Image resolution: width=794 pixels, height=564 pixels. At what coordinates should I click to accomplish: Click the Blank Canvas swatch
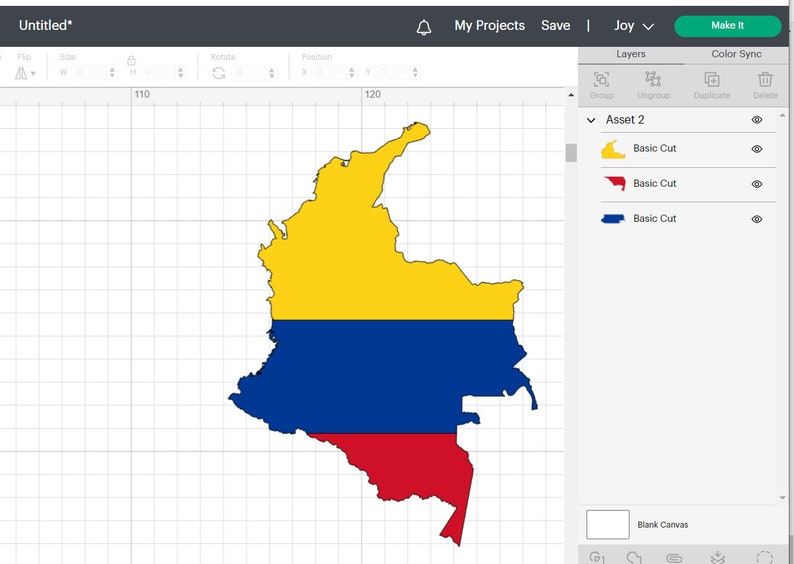[608, 525]
